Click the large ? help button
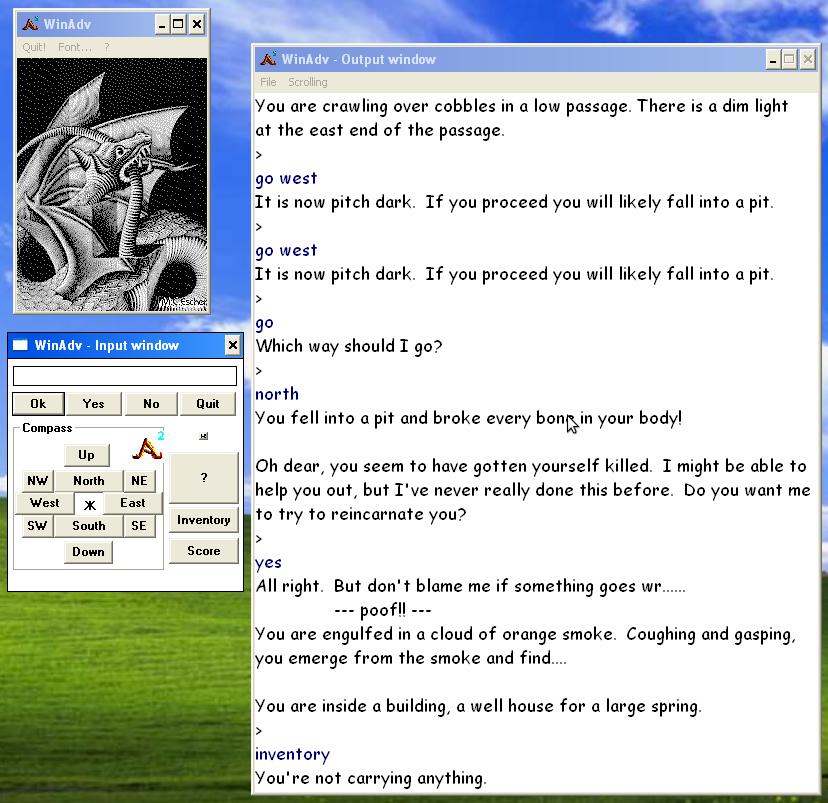Viewport: 828px width, 803px height. click(x=204, y=478)
